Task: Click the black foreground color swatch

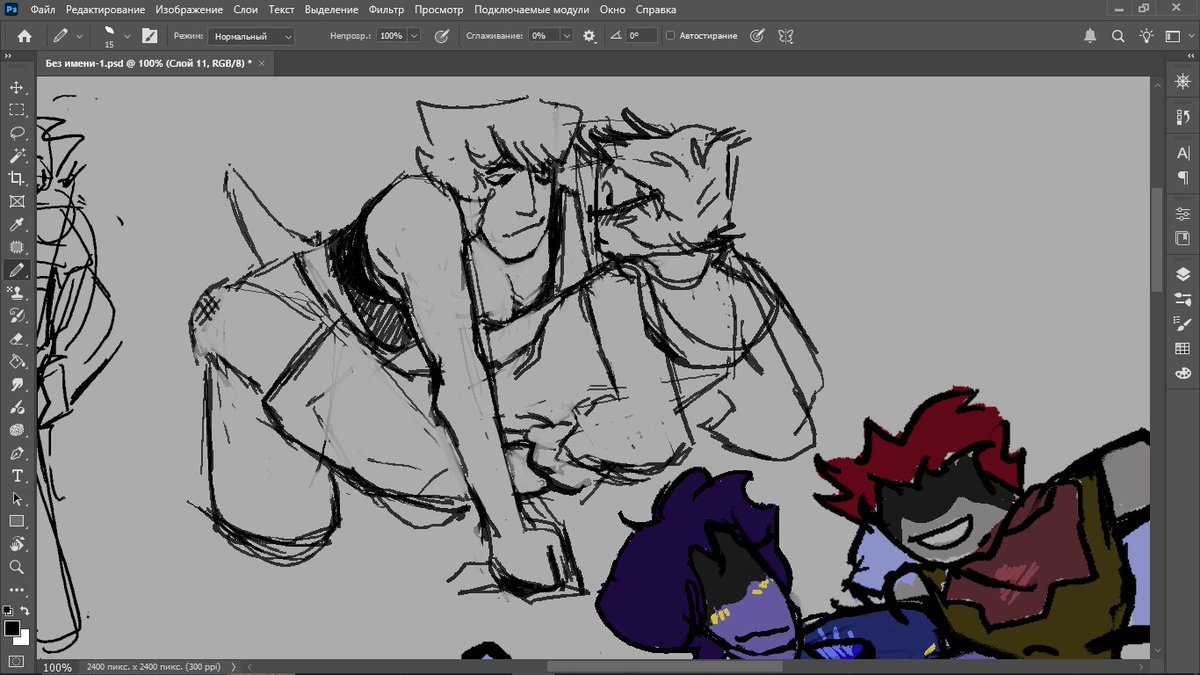Action: coord(12,628)
